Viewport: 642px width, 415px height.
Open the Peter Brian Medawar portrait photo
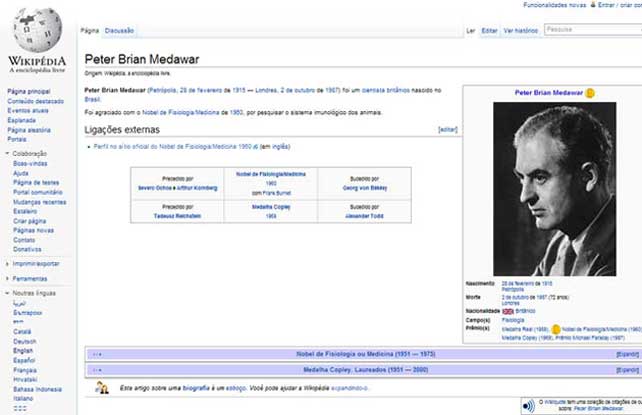[x=554, y=189]
